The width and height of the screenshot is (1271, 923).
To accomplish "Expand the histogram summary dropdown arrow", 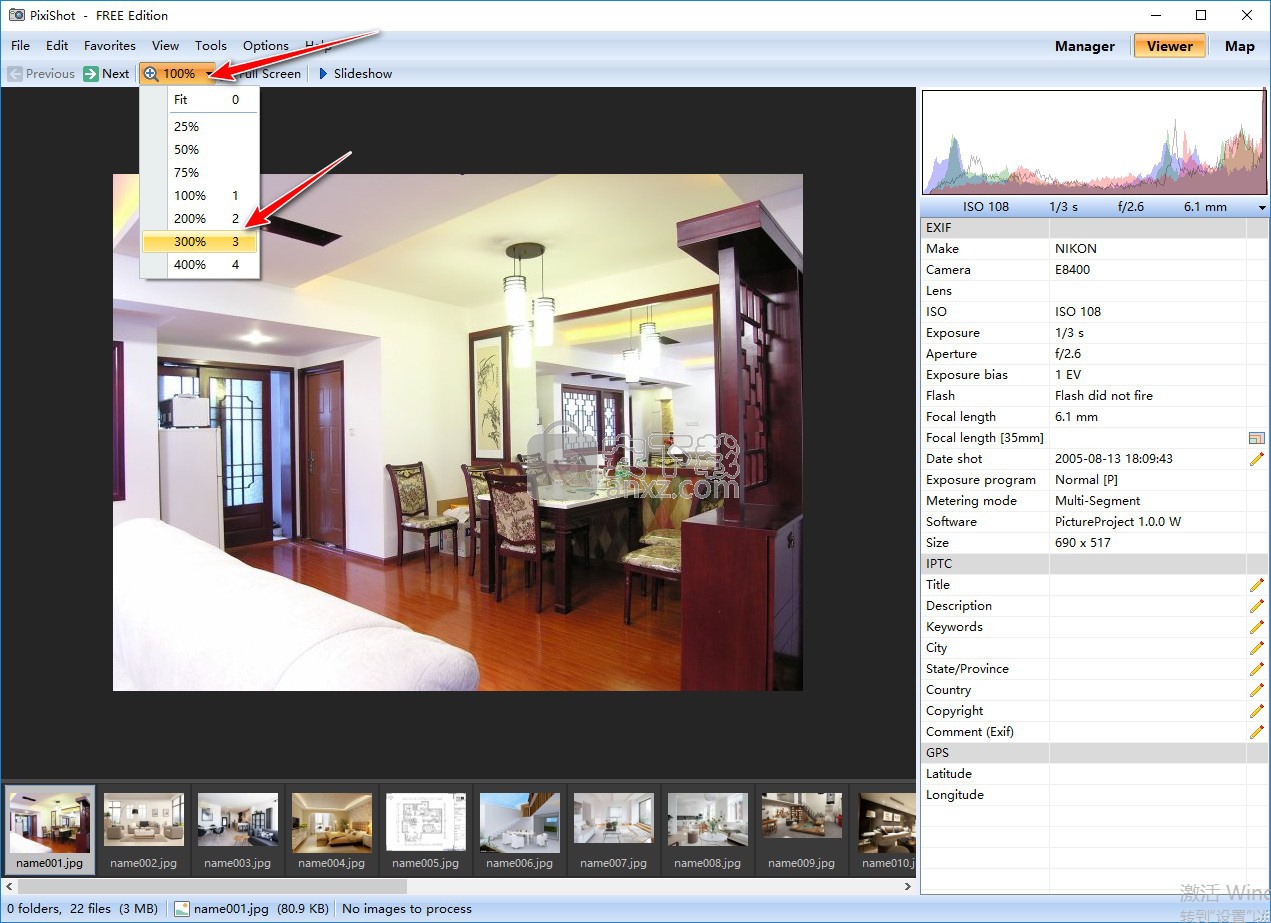I will click(x=1263, y=207).
